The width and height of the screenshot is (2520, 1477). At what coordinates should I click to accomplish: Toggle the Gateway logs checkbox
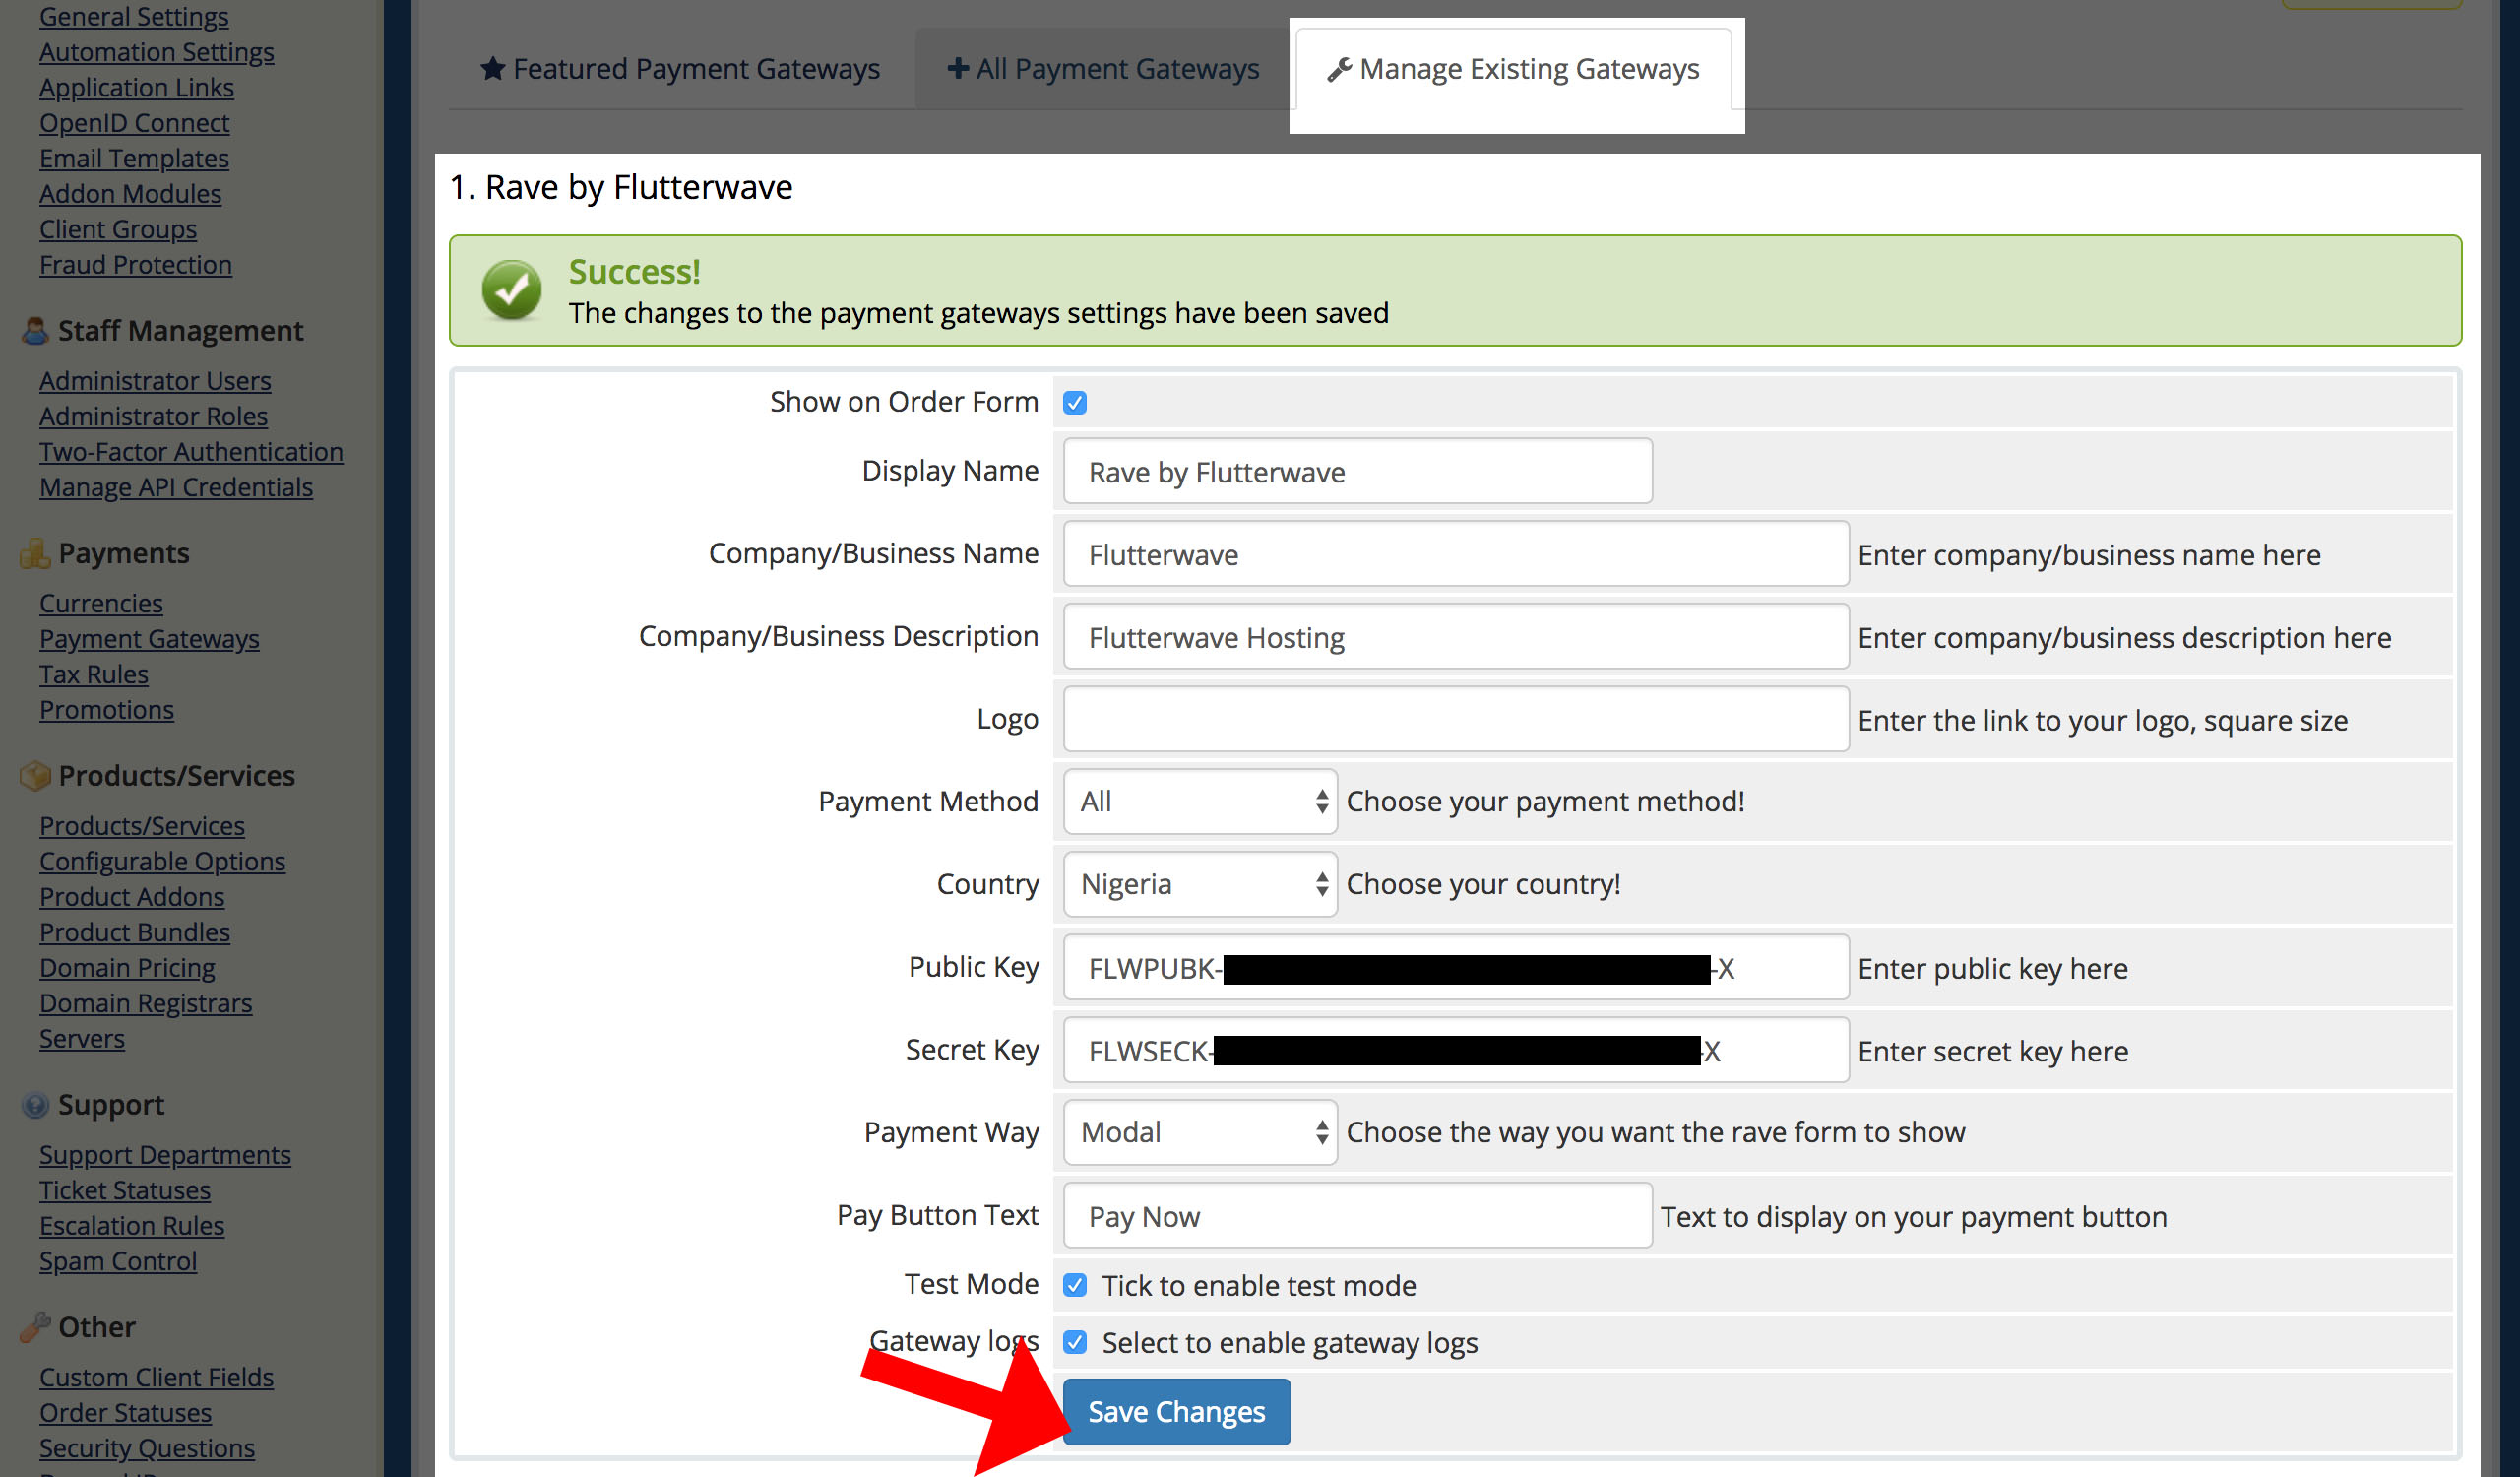(x=1075, y=1342)
